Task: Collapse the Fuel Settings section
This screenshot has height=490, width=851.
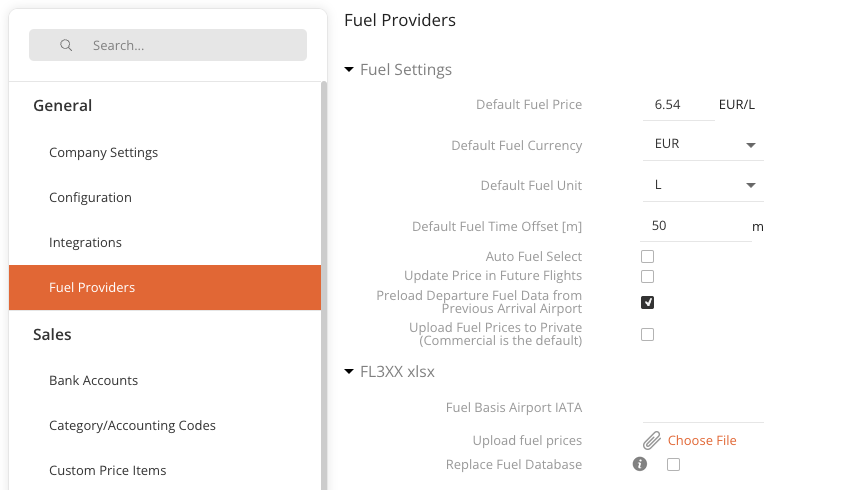Action: (x=349, y=69)
